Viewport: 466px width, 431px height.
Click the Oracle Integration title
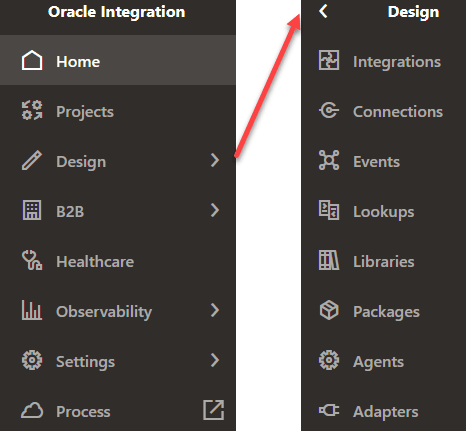pos(117,12)
